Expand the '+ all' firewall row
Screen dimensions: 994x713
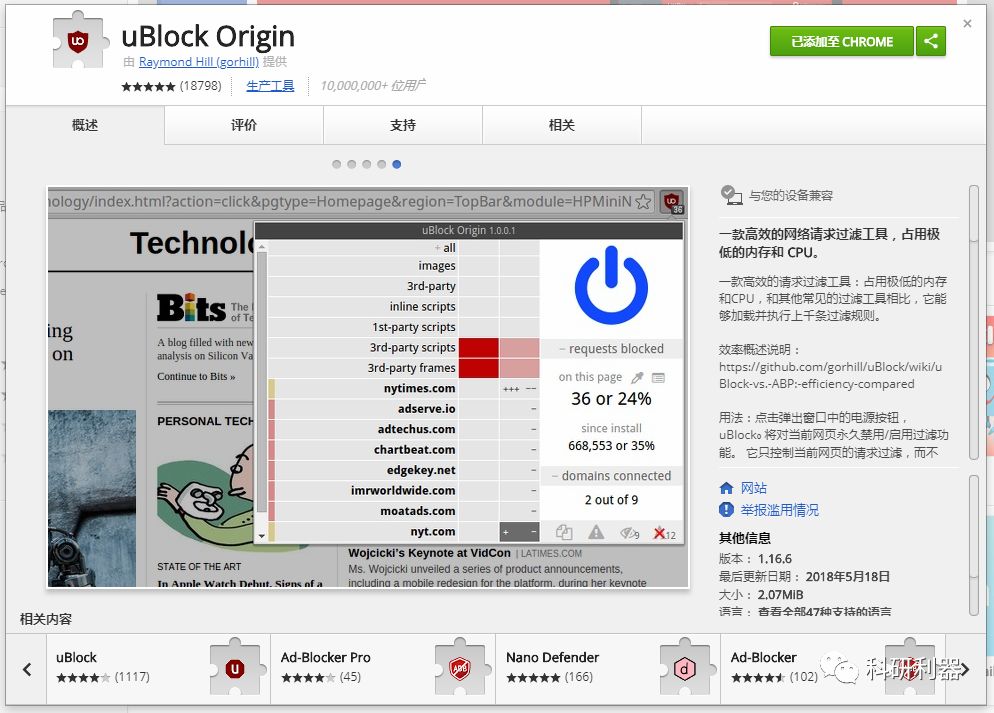pos(404,248)
